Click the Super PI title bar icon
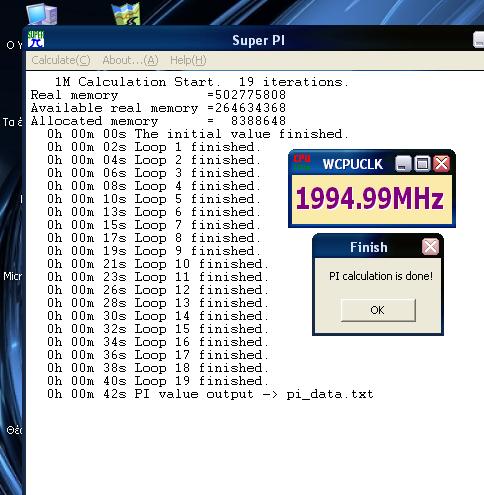The width and height of the screenshot is (484, 495). tap(36, 39)
